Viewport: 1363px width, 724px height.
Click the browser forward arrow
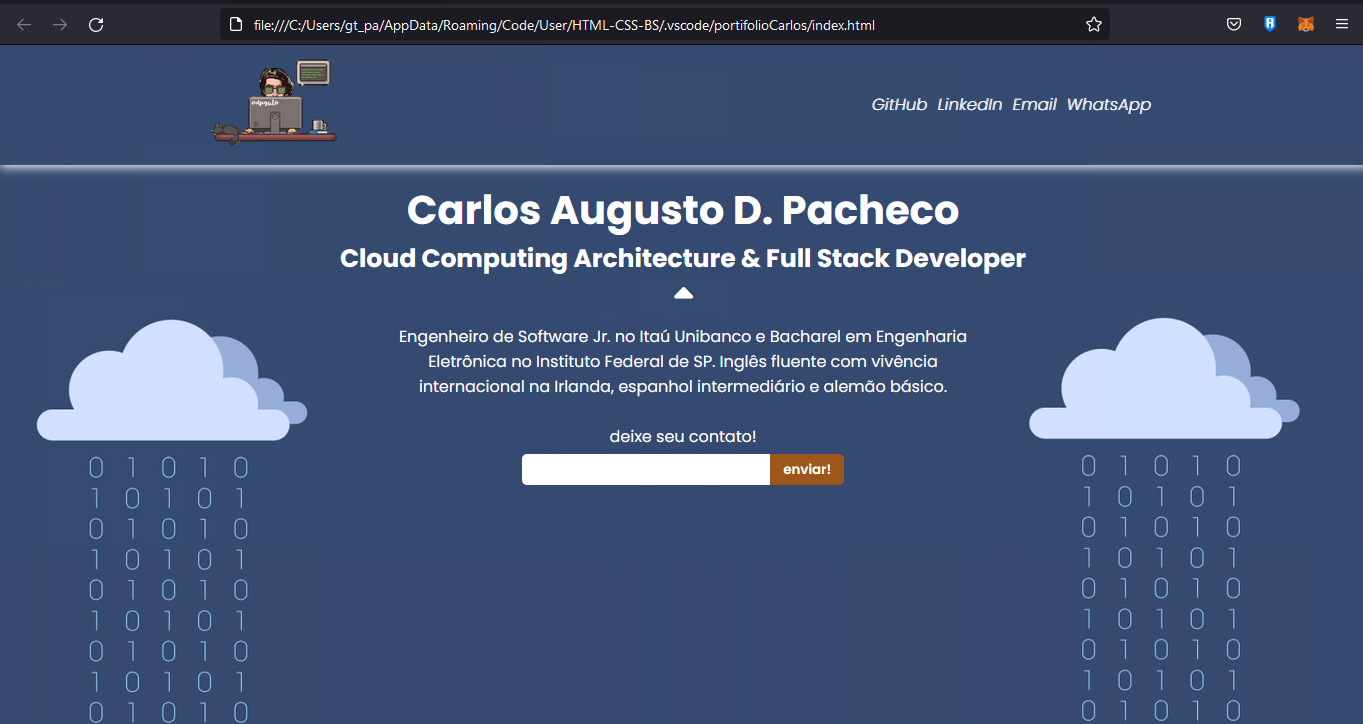tap(60, 25)
